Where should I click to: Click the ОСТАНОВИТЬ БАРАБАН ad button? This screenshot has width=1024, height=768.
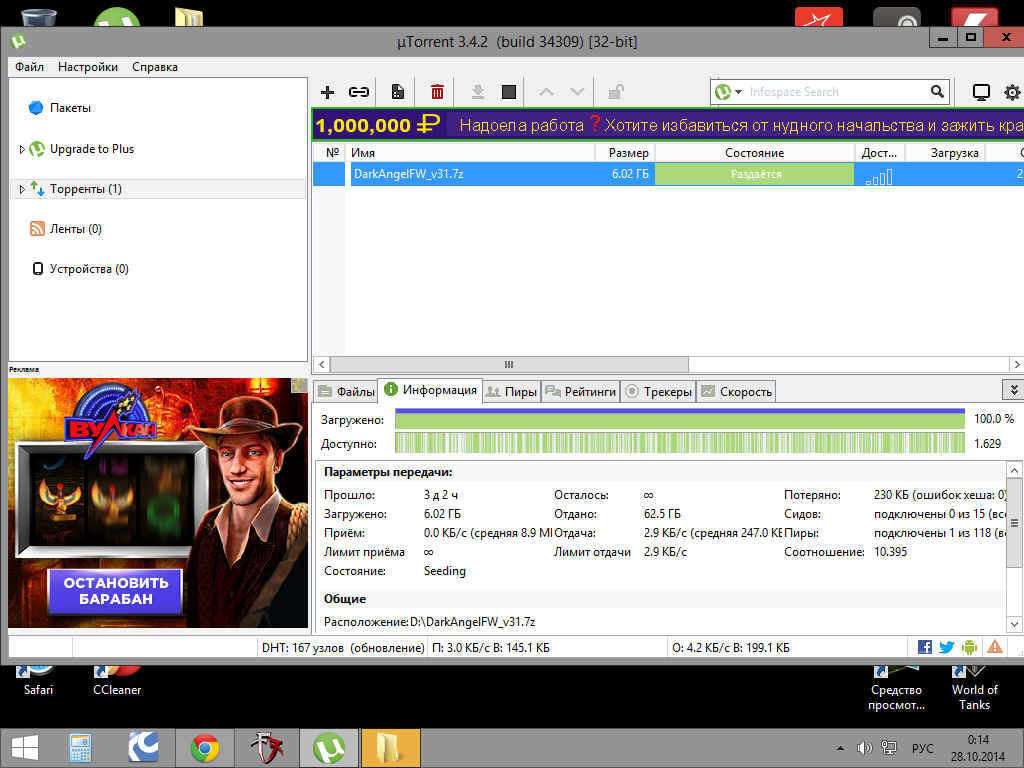point(116,590)
